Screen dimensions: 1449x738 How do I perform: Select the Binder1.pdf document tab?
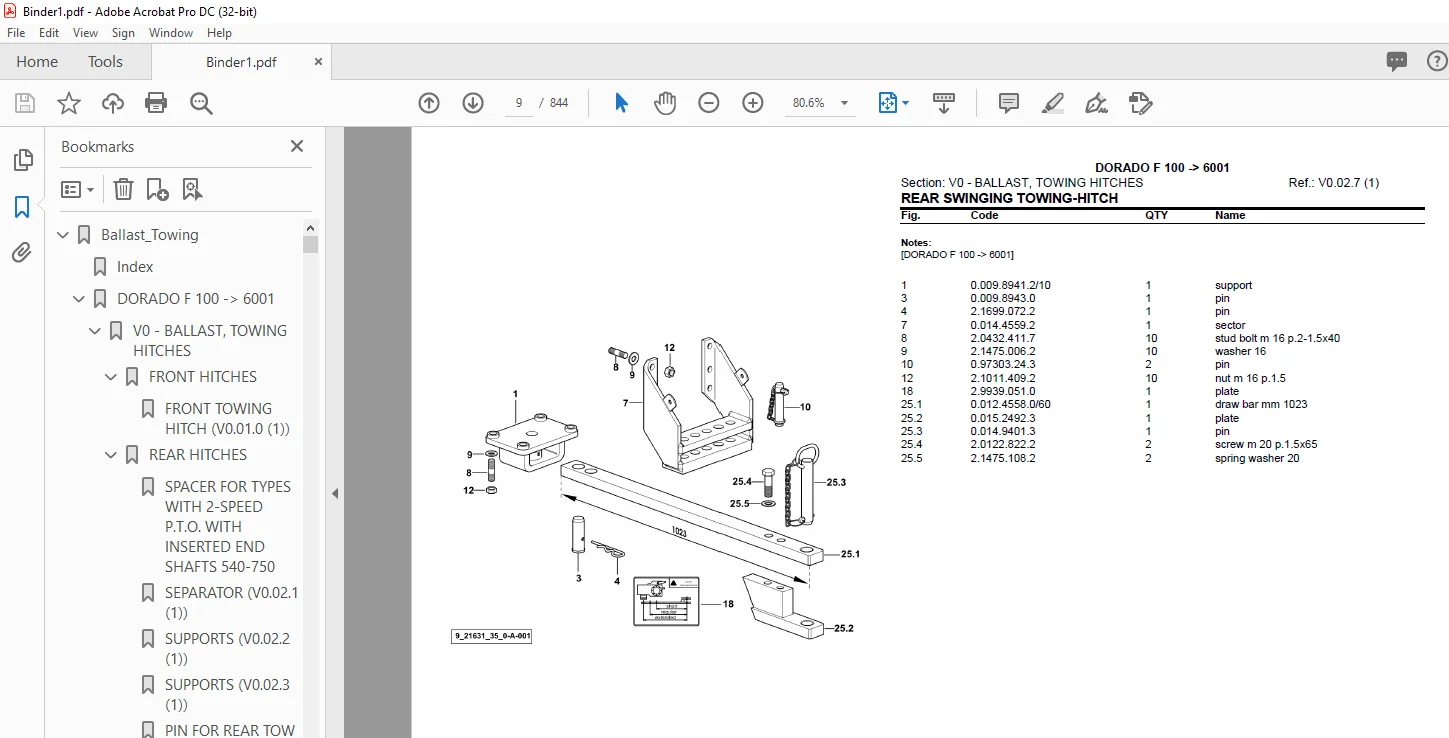241,62
